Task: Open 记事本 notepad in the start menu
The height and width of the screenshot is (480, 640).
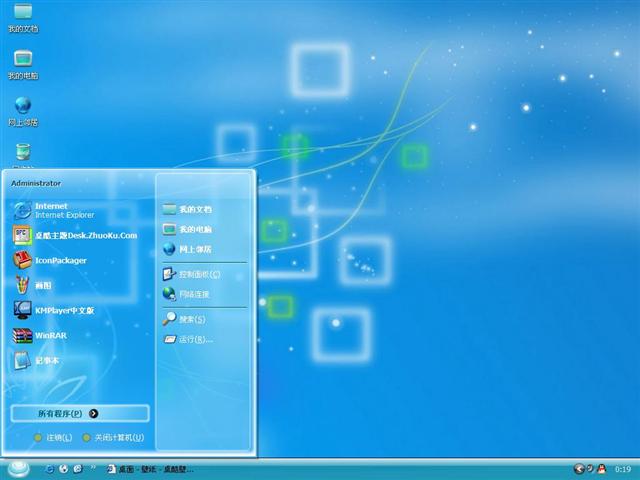Action: (x=36, y=361)
